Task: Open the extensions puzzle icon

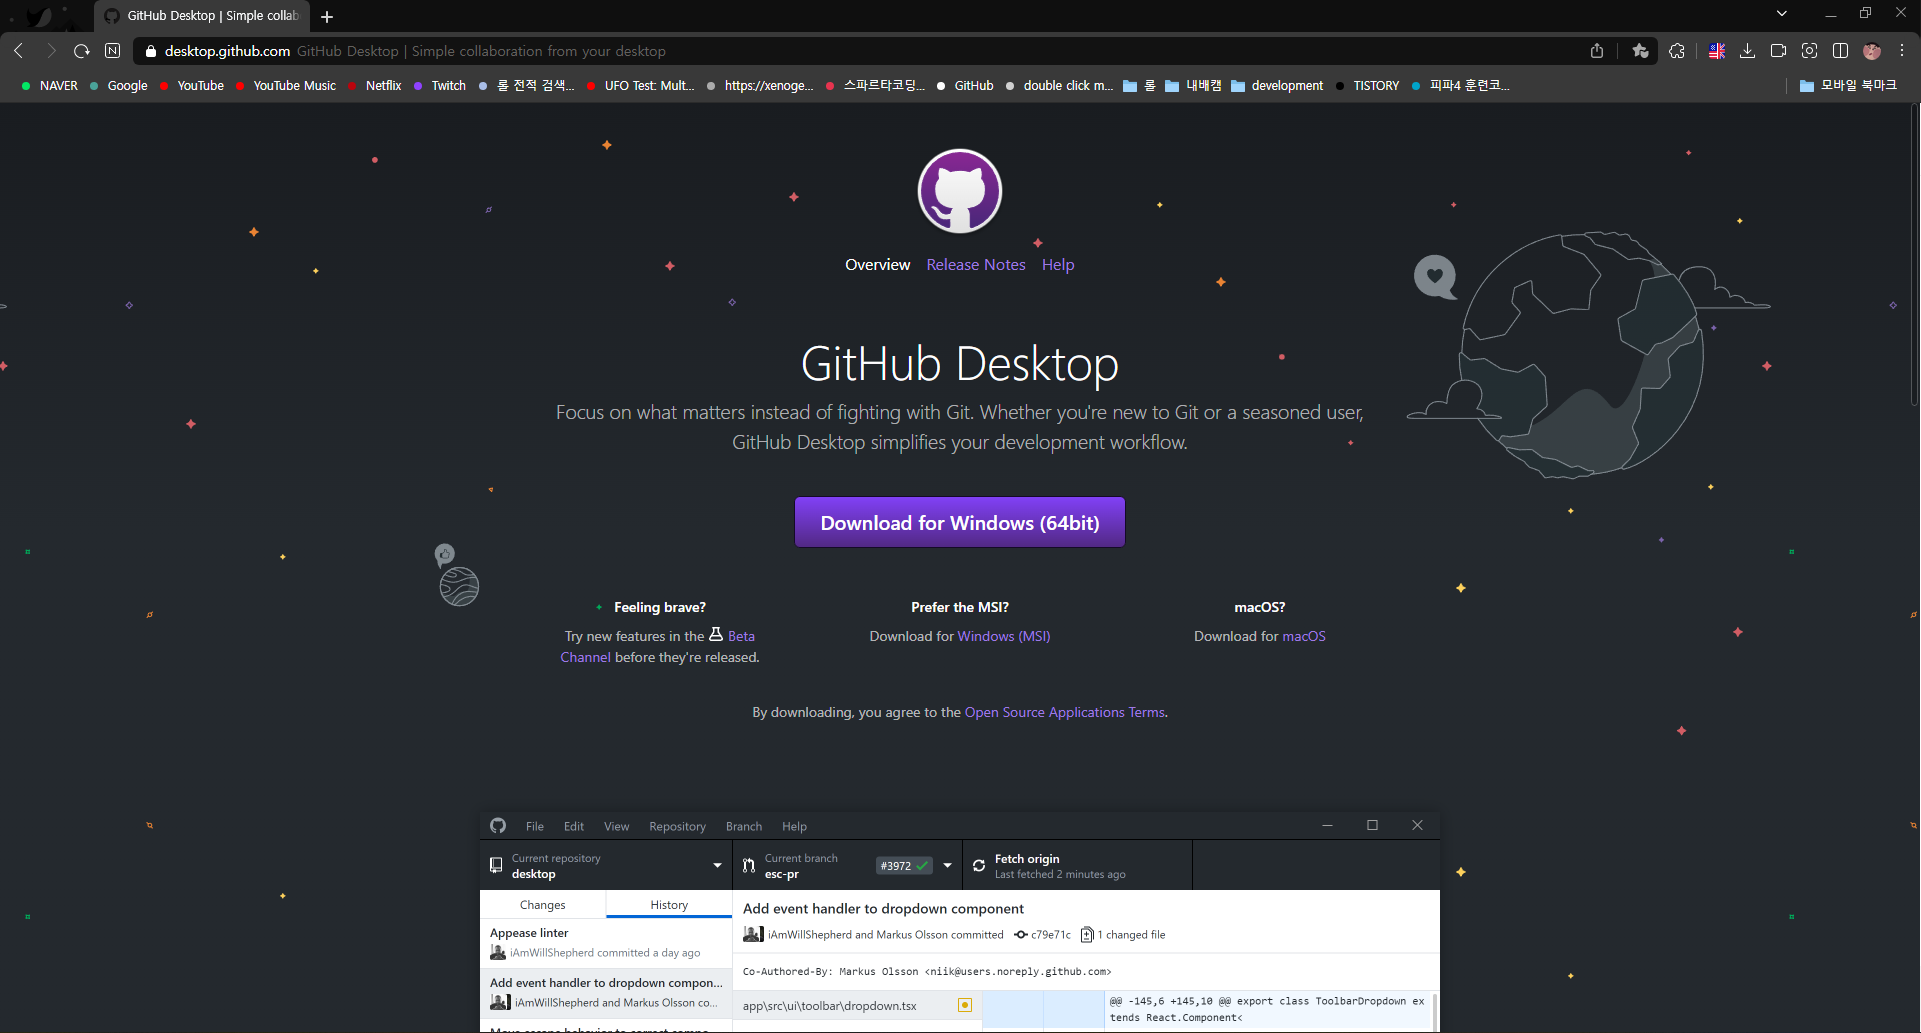Action: (1677, 51)
